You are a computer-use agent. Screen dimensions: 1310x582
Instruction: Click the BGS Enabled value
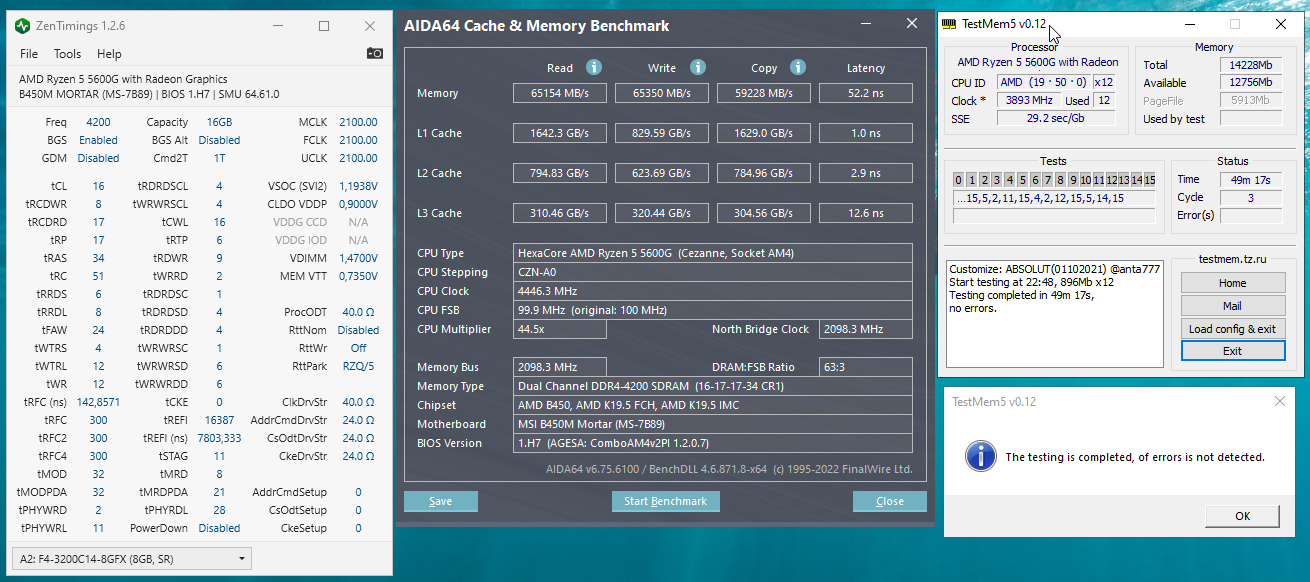[98, 140]
